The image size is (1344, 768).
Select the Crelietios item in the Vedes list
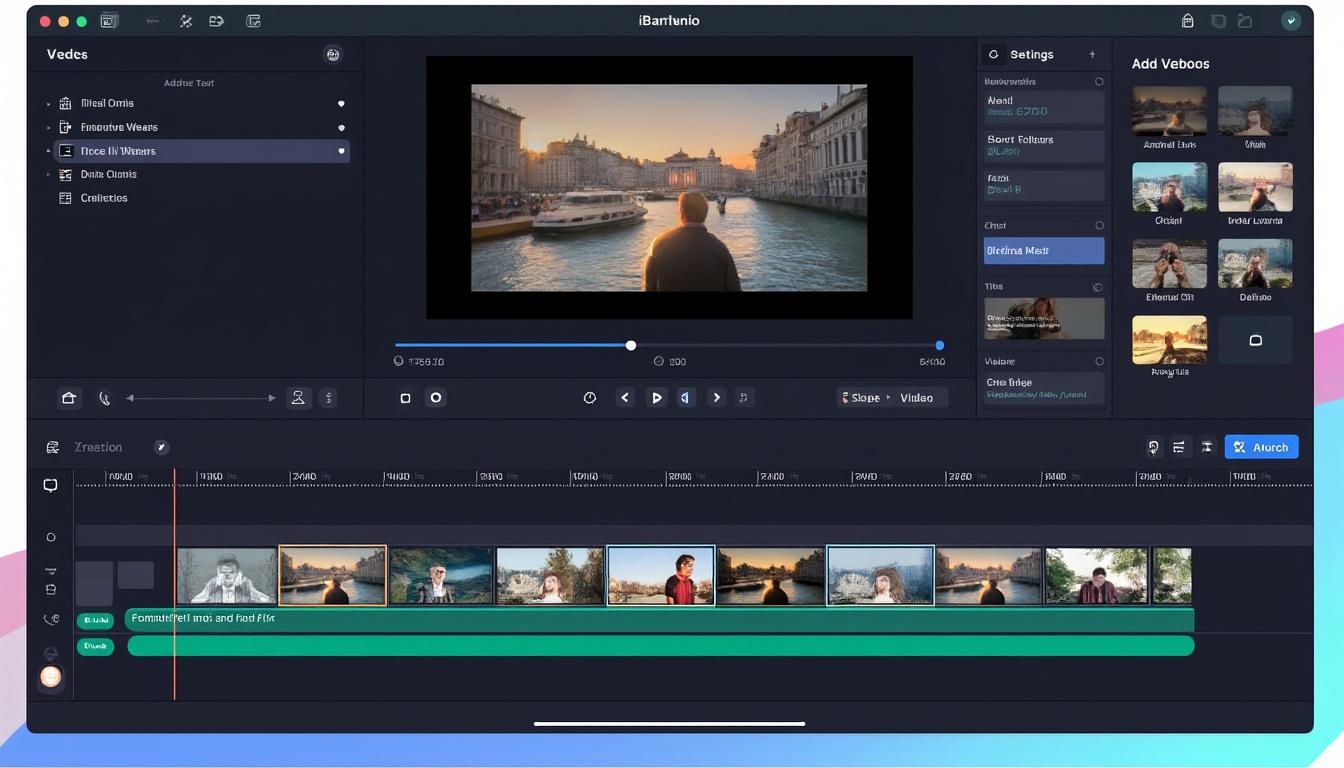click(x=104, y=198)
